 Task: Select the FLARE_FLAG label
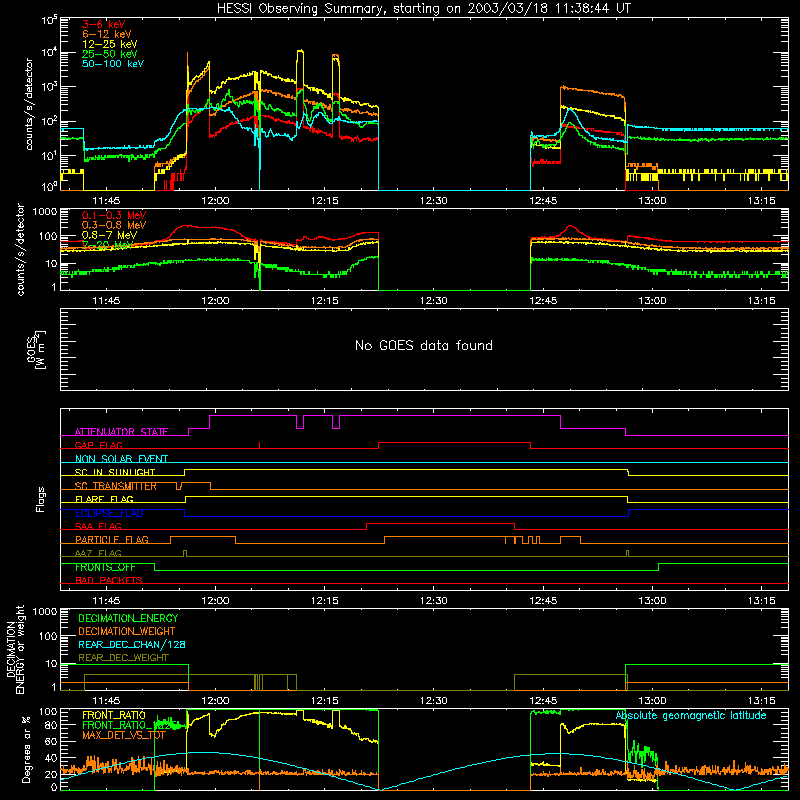coord(104,499)
